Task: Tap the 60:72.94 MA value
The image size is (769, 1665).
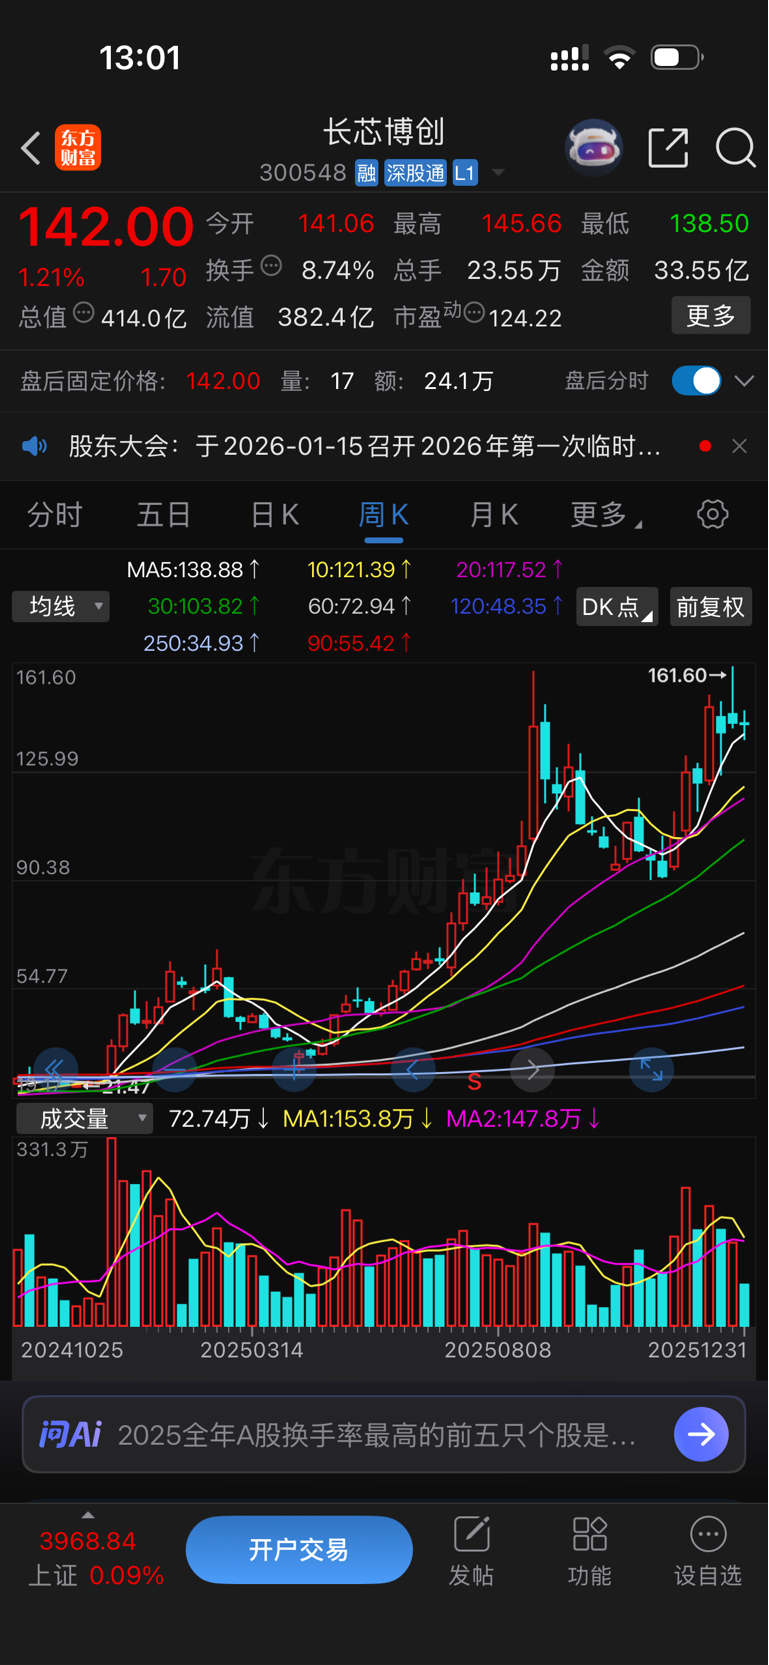Action: [359, 606]
